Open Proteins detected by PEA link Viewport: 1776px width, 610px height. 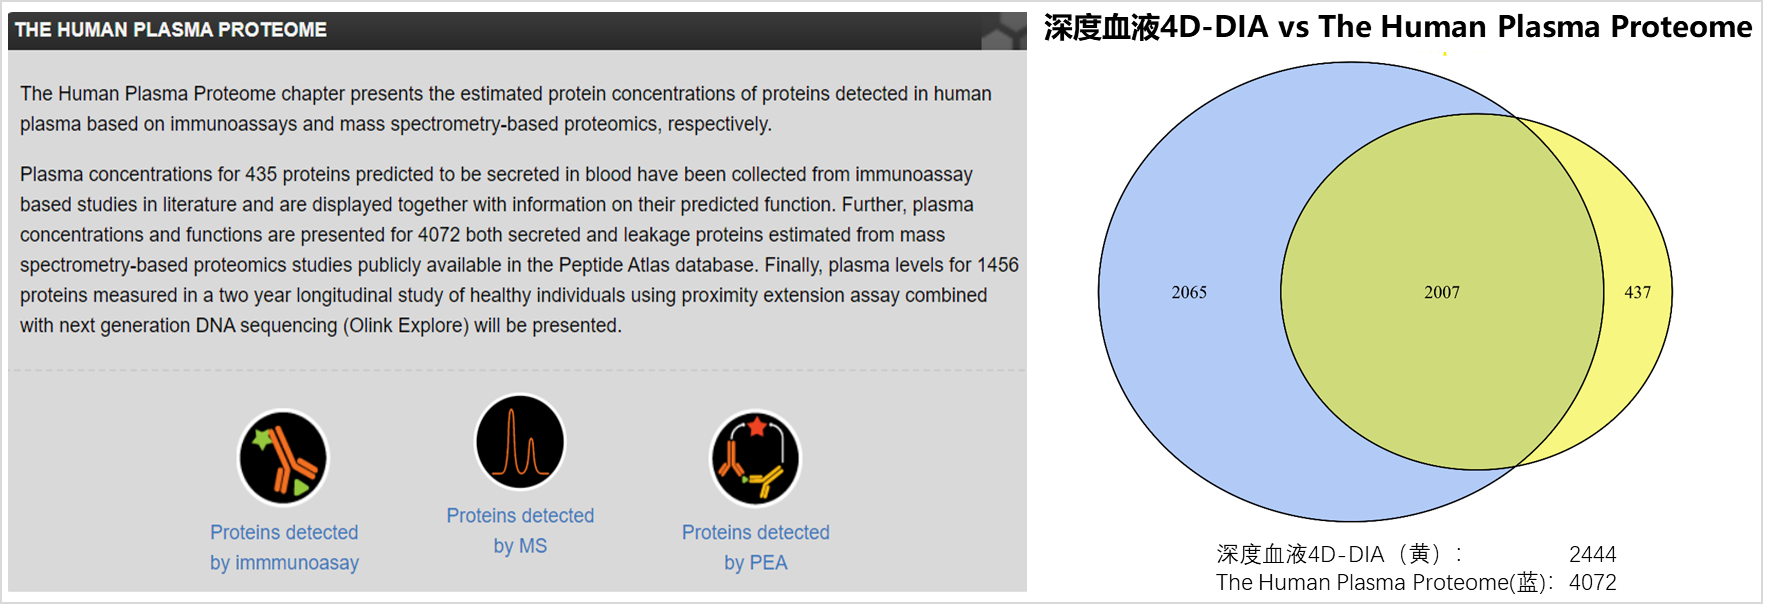coord(755,547)
